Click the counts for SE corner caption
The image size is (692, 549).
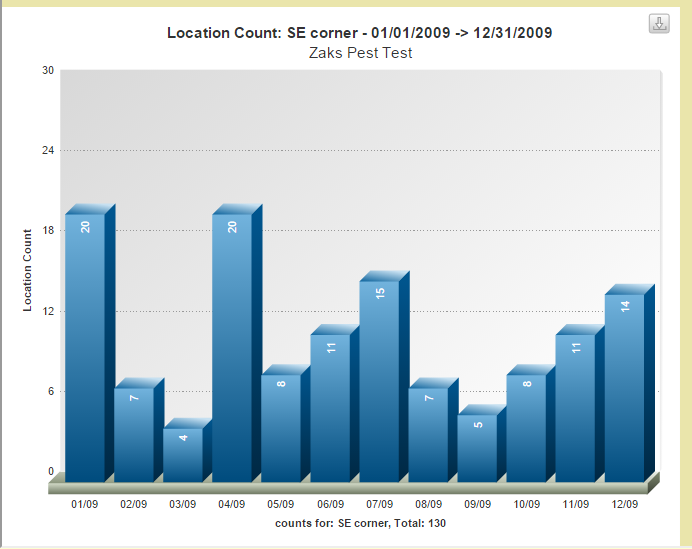pyautogui.click(x=360, y=523)
